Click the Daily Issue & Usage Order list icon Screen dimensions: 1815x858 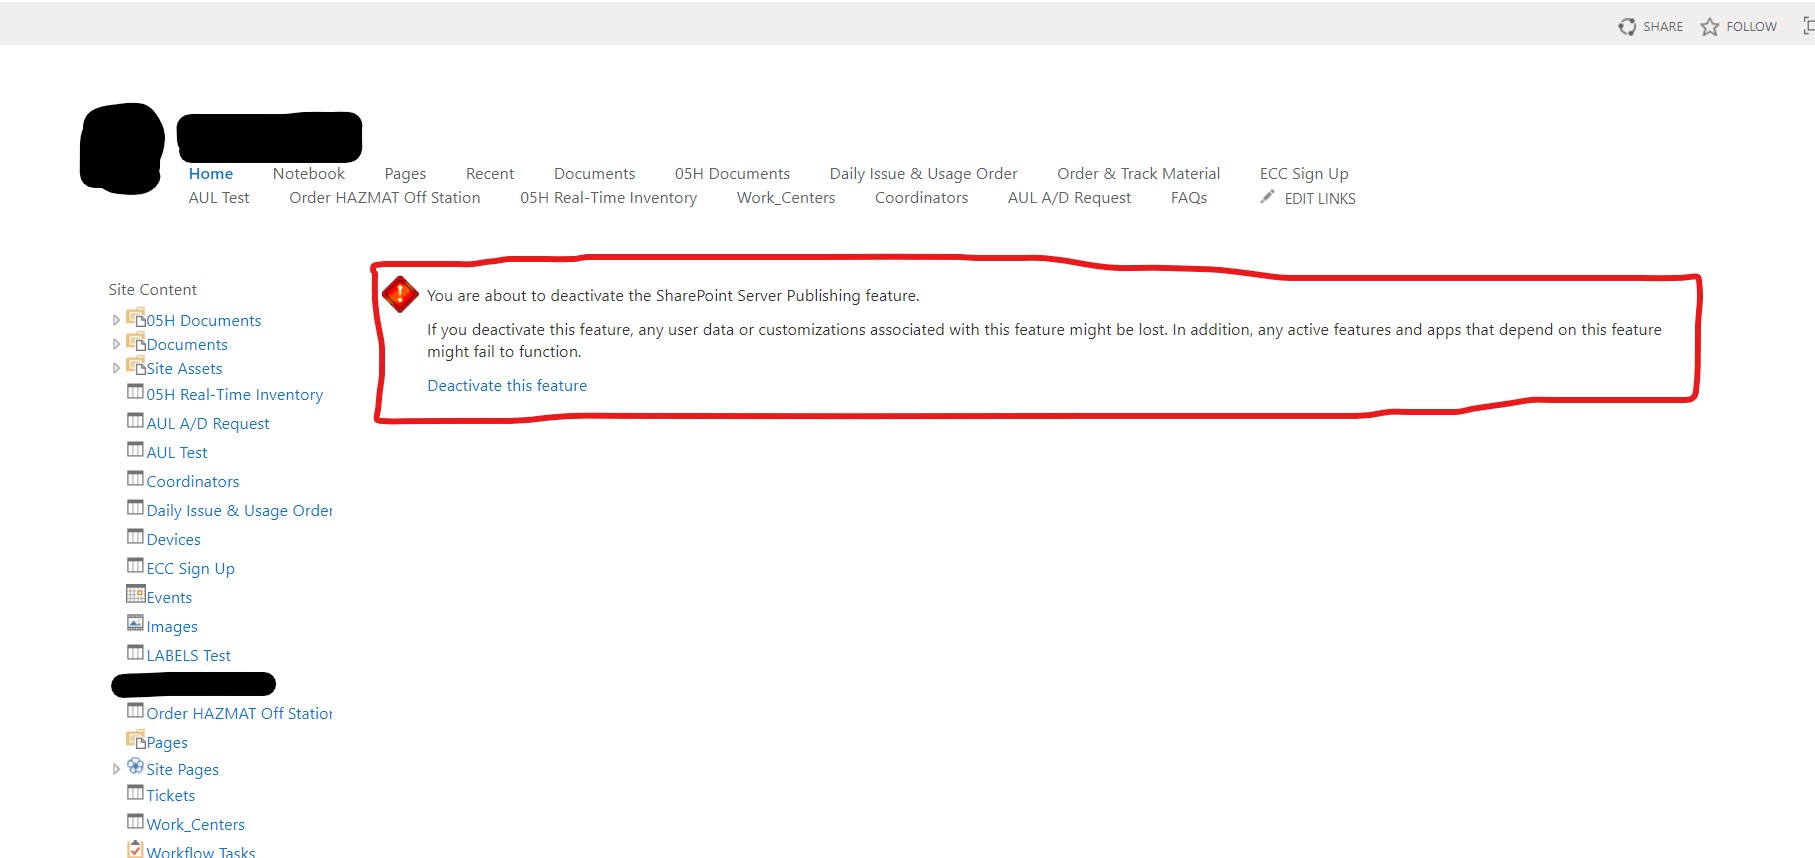(135, 507)
